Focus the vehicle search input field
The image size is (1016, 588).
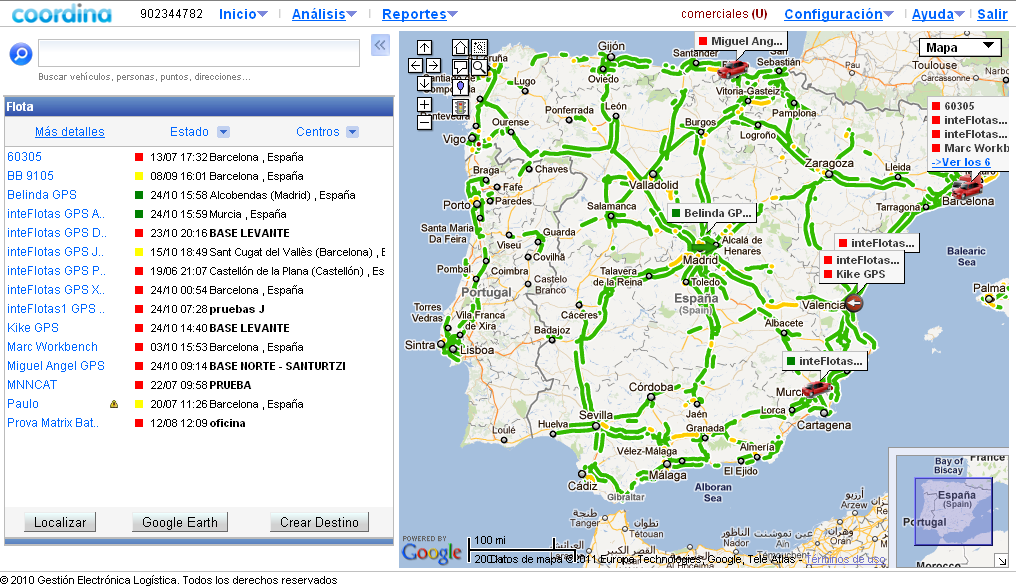coord(199,53)
